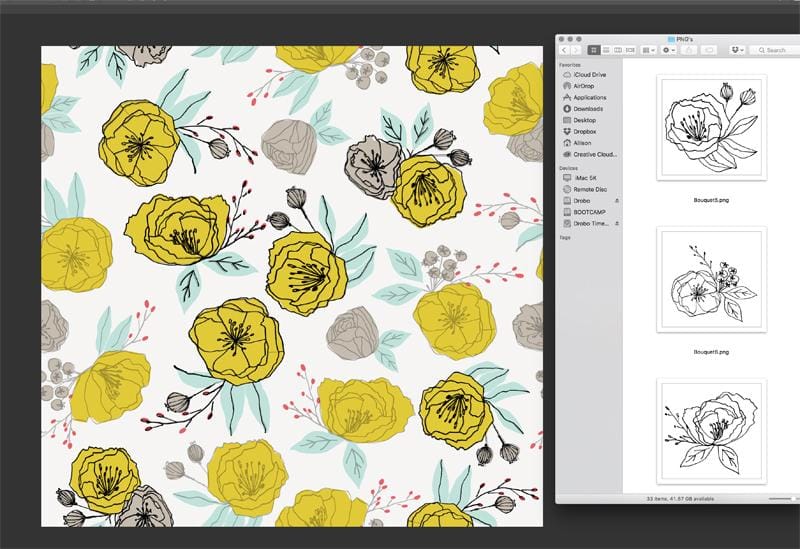Click the Finder Search field
This screenshot has height=549, width=800.
[x=776, y=50]
